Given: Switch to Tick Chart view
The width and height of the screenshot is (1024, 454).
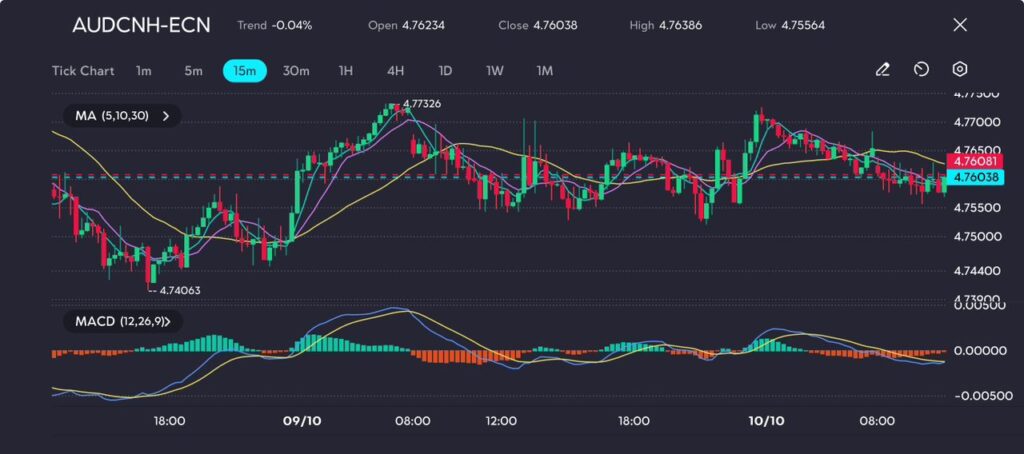Looking at the screenshot, I should [x=83, y=71].
